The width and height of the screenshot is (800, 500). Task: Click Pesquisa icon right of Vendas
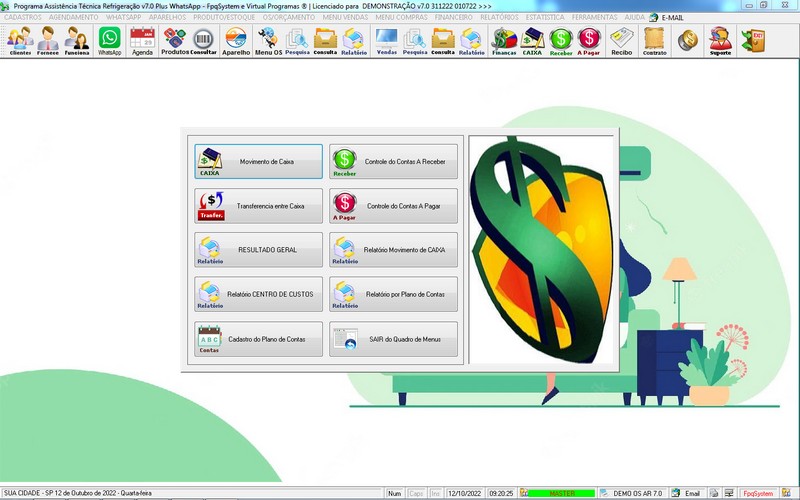point(415,41)
